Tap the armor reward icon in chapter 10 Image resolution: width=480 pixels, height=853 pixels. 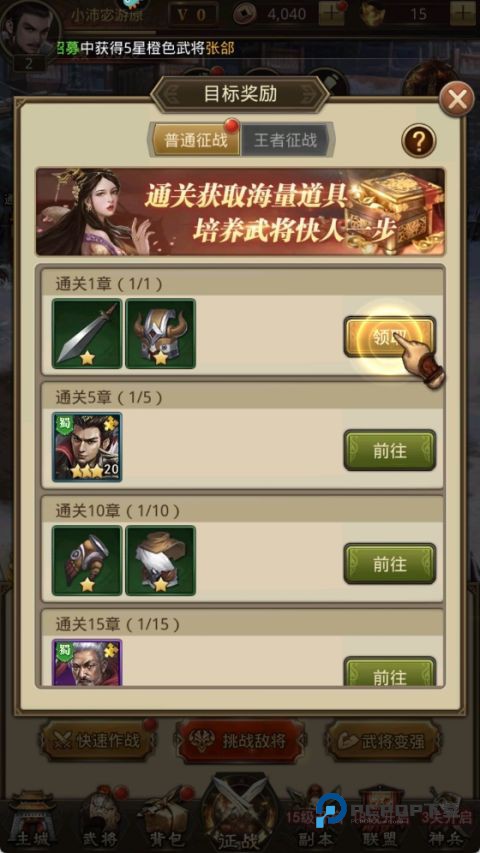[x=161, y=560]
